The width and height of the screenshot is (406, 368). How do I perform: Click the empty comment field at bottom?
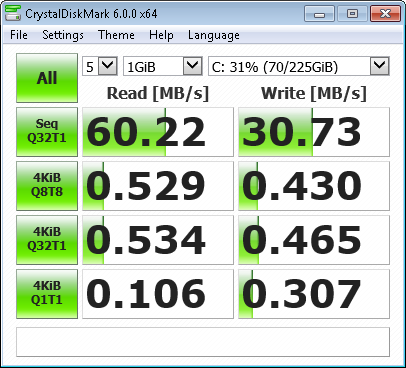pos(203,342)
